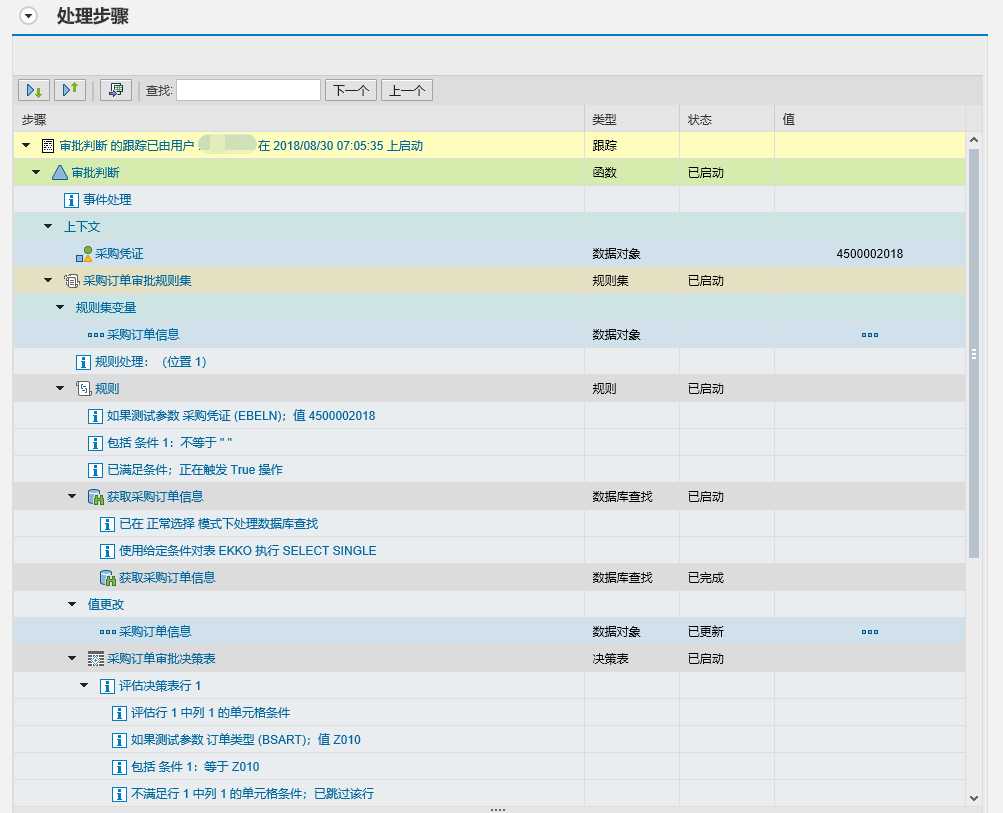Click the info icon beside 事件处理
1003x813 pixels.
pyautogui.click(x=72, y=200)
